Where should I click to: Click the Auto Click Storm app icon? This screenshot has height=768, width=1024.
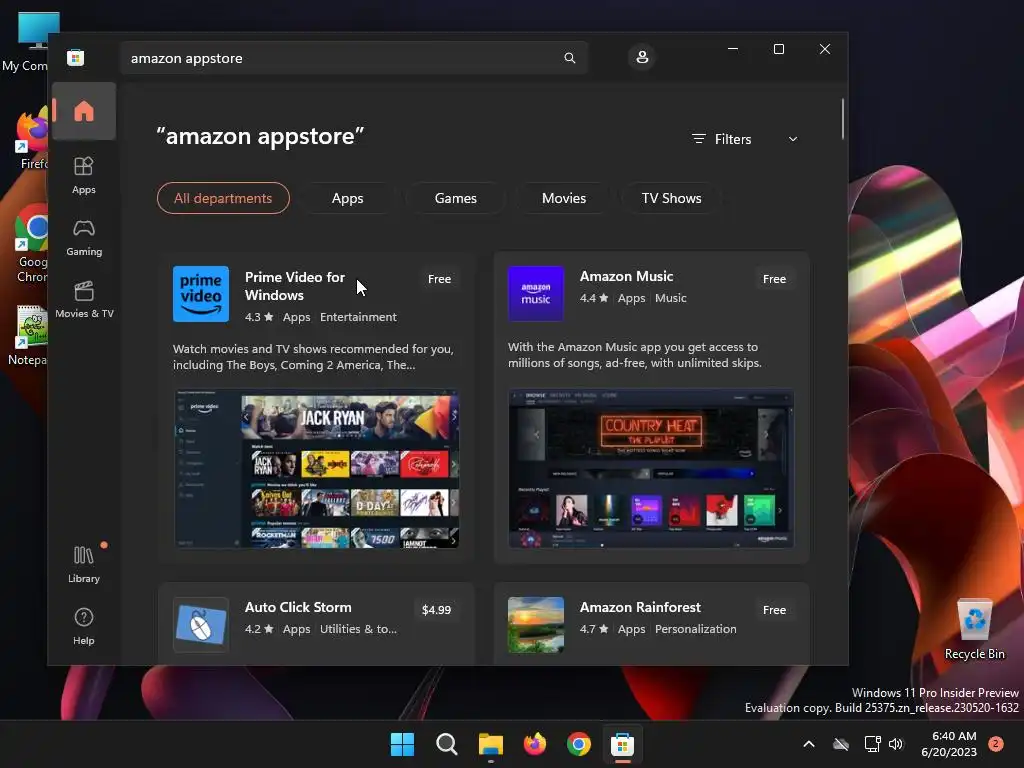(x=201, y=625)
